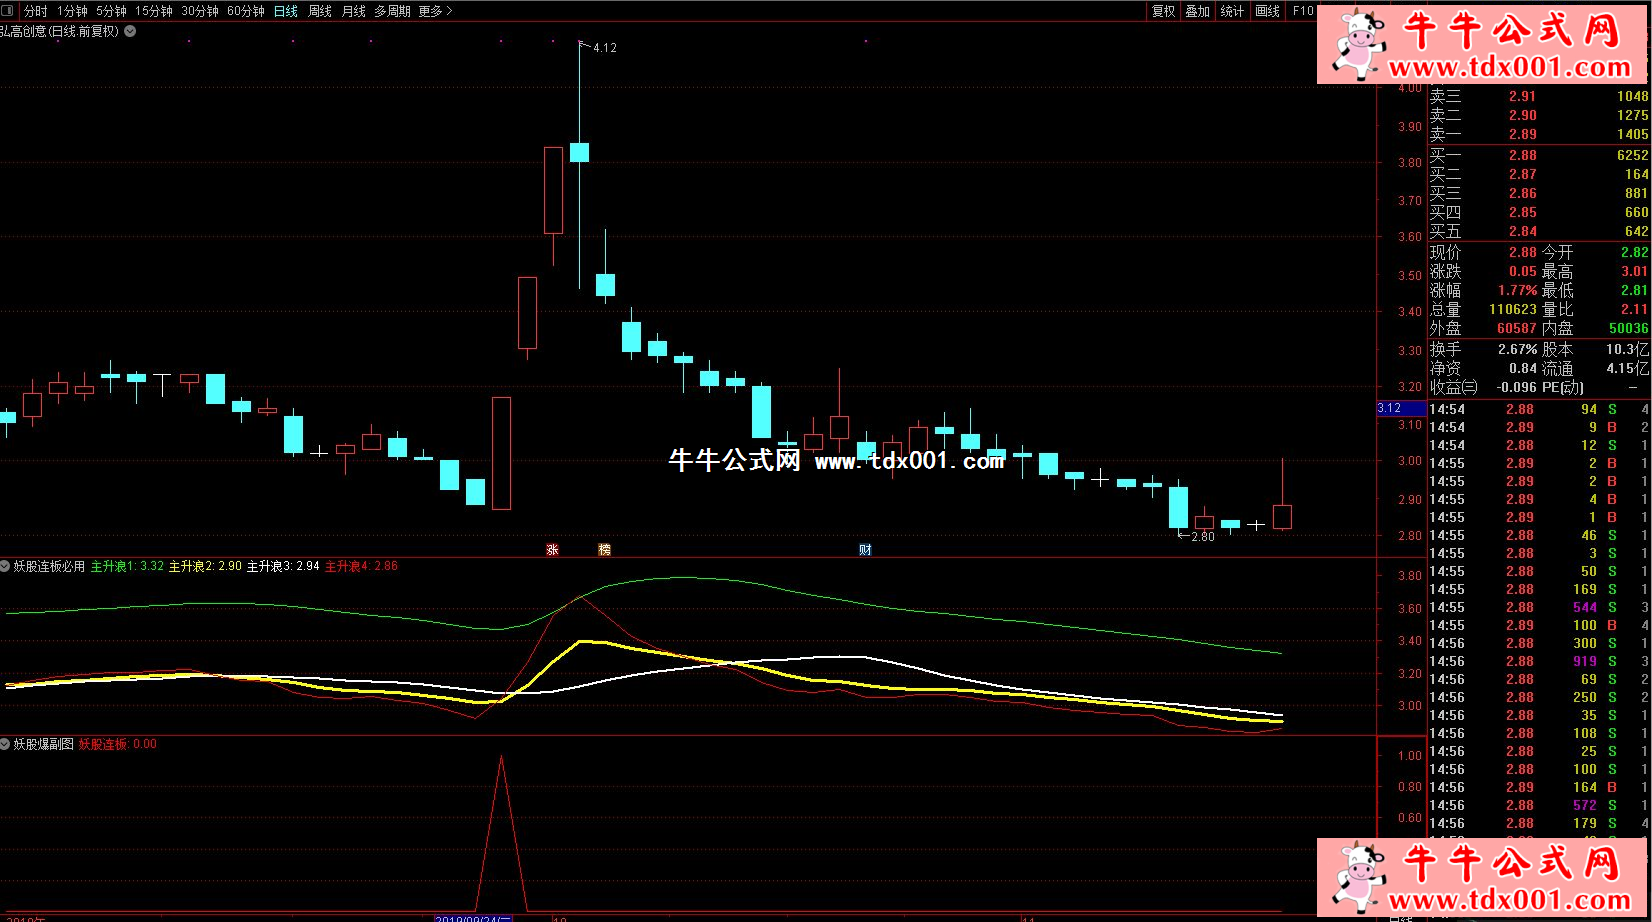Click the 量比 2.11 value
The height and width of the screenshot is (922, 1652).
tap(1635, 309)
